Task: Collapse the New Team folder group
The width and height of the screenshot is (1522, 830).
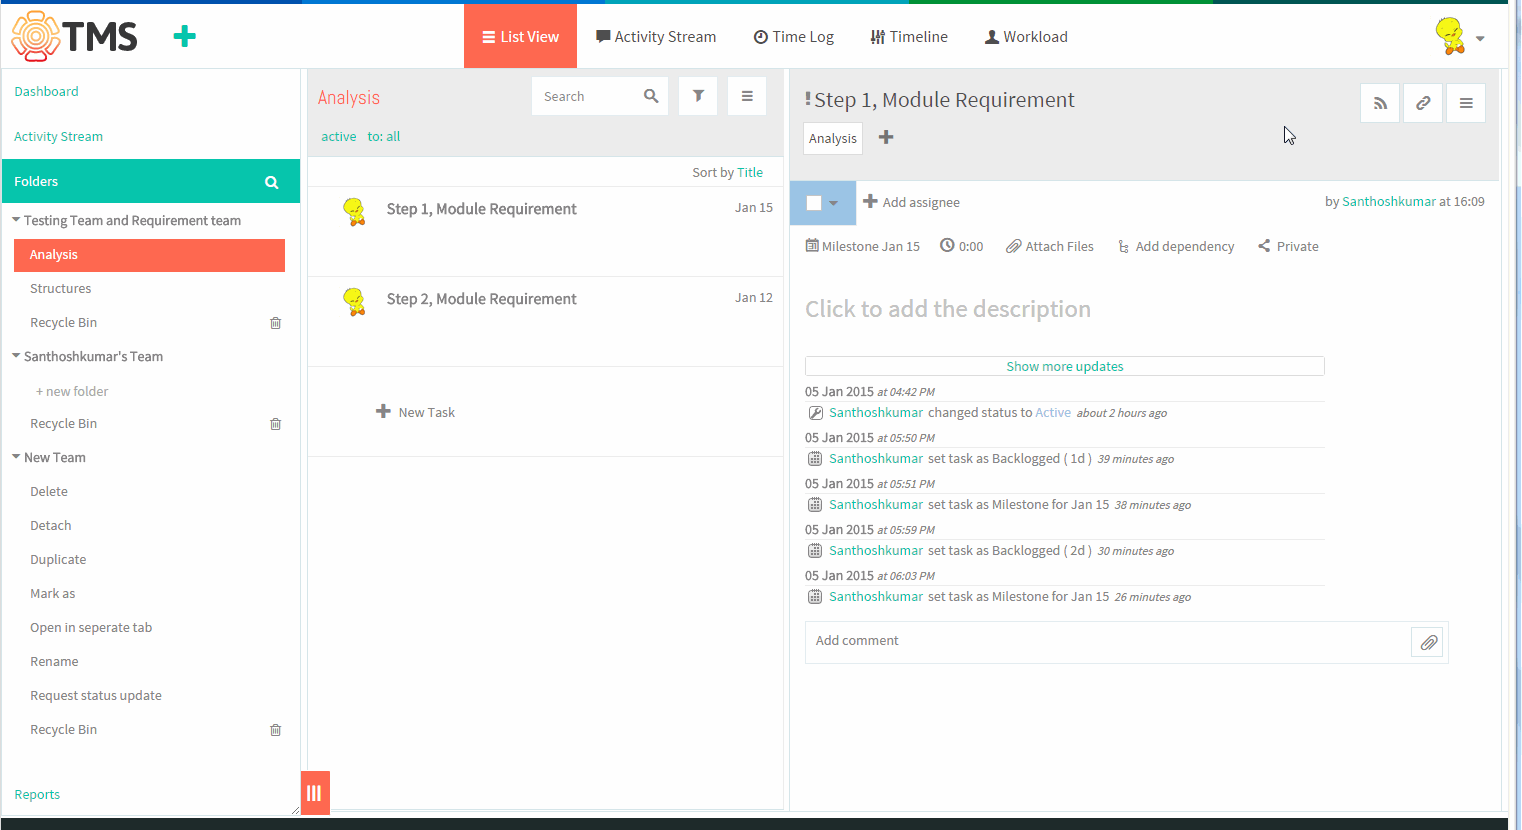Action: tap(16, 457)
